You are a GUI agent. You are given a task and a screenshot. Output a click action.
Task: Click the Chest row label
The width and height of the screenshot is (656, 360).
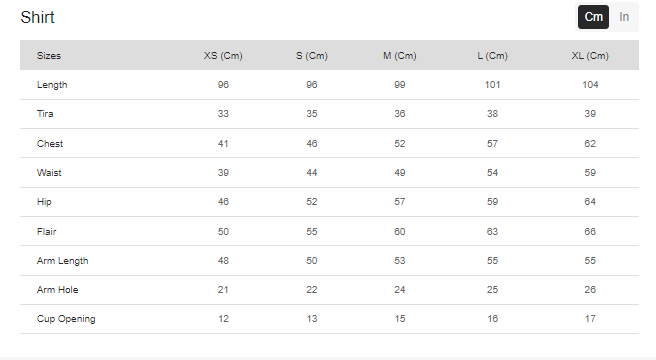point(50,144)
